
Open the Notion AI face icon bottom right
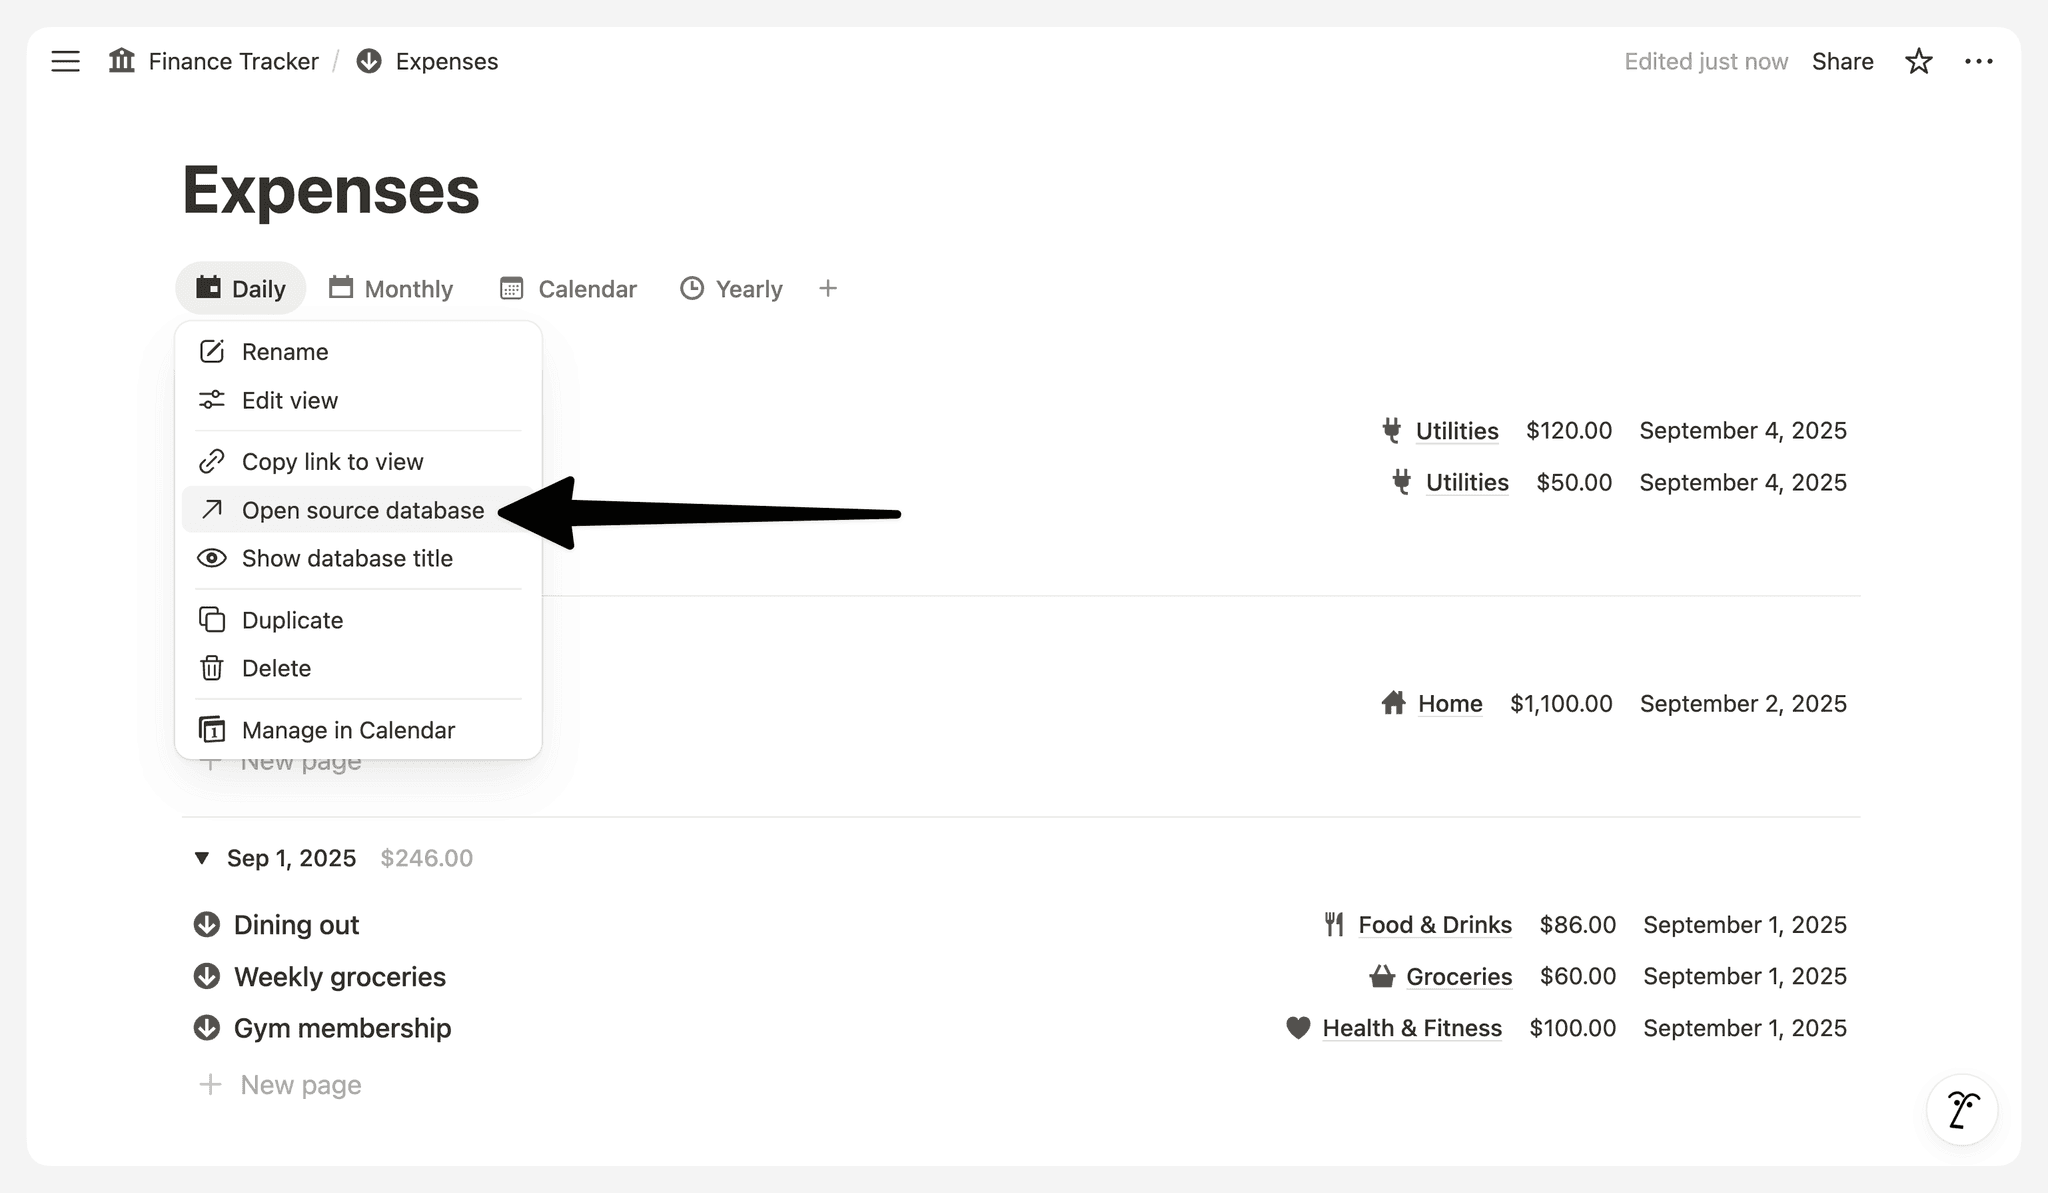pos(1962,1110)
